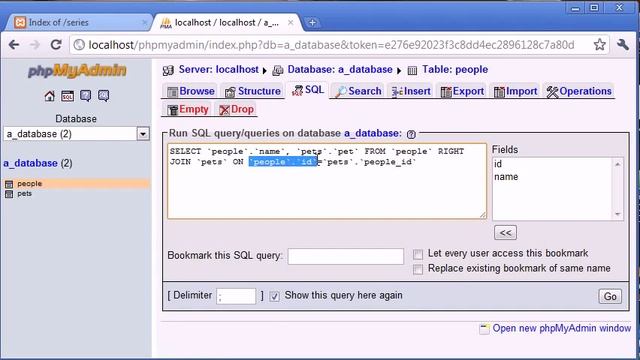The width and height of the screenshot is (640, 360).
Task: Bookmark this page with the star icon
Action: coord(599,44)
